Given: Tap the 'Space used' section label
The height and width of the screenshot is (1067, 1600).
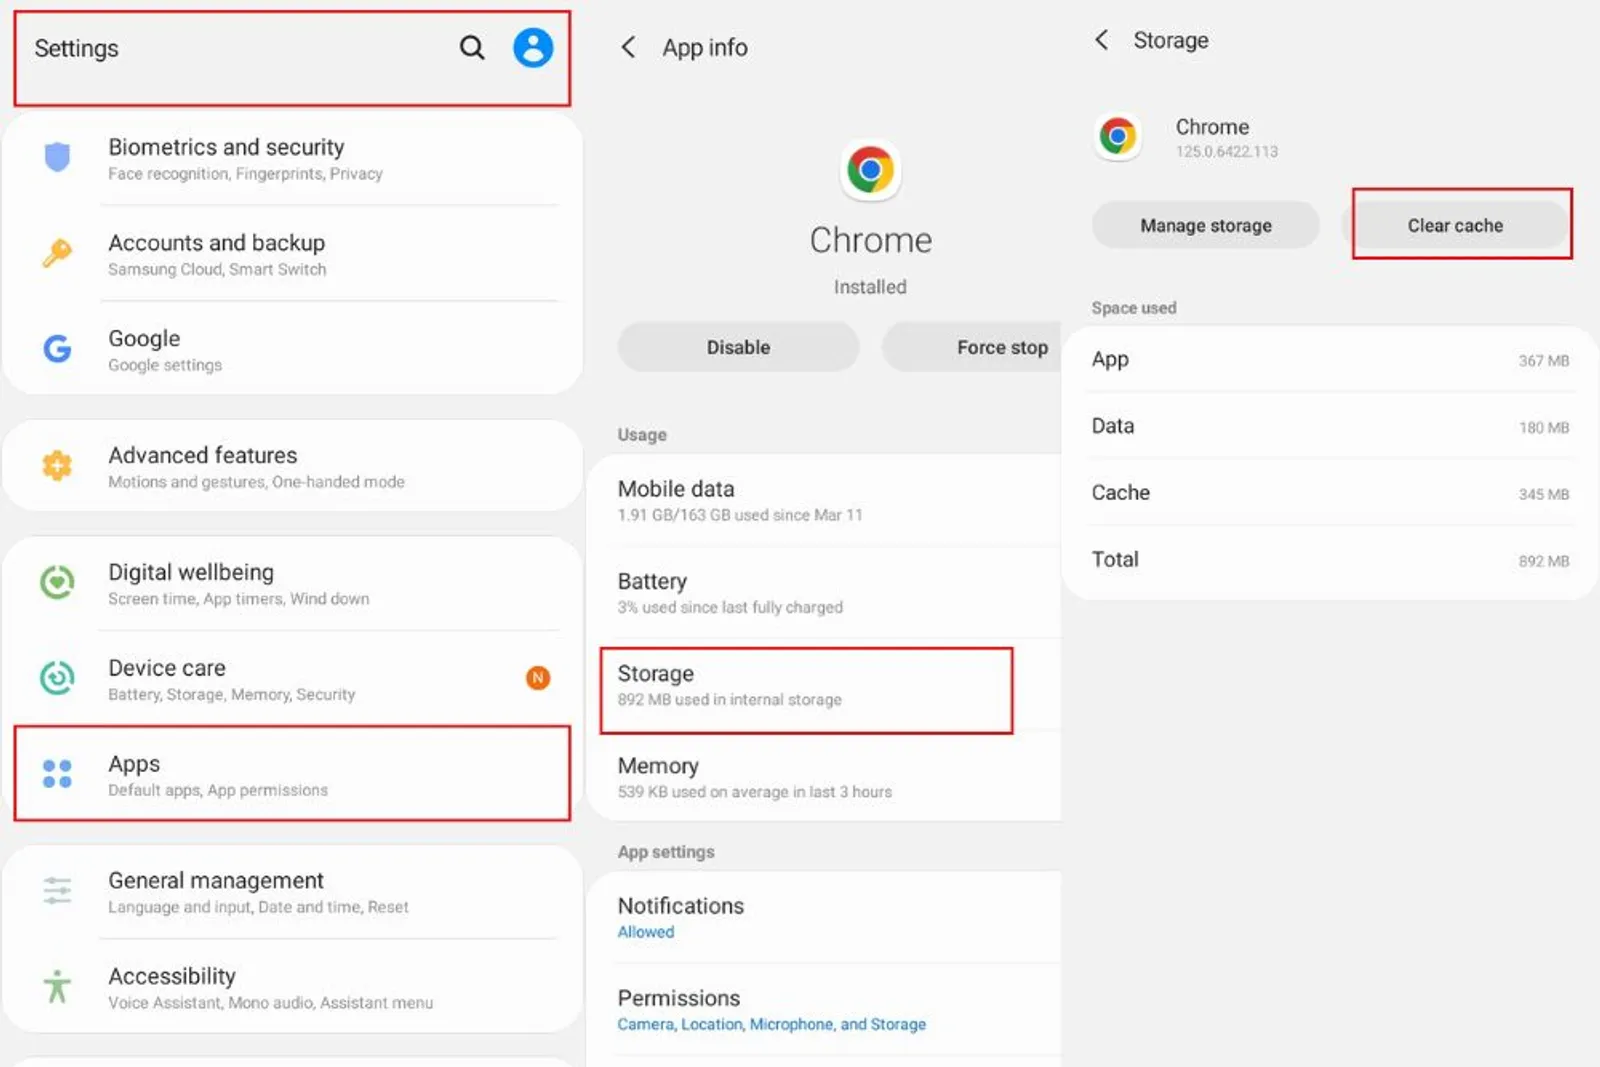Looking at the screenshot, I should (x=1134, y=308).
